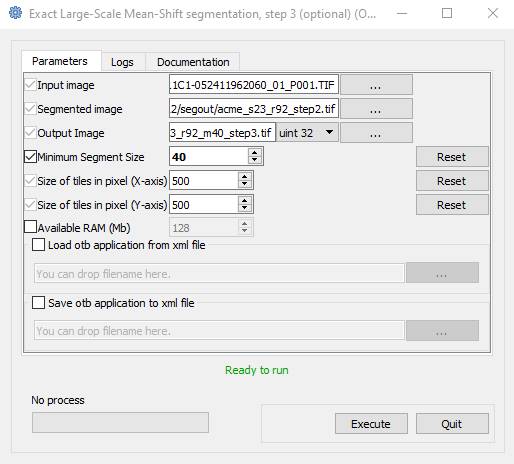Click the Segmented image path field
The width and height of the screenshot is (514, 464).
pyautogui.click(x=254, y=109)
